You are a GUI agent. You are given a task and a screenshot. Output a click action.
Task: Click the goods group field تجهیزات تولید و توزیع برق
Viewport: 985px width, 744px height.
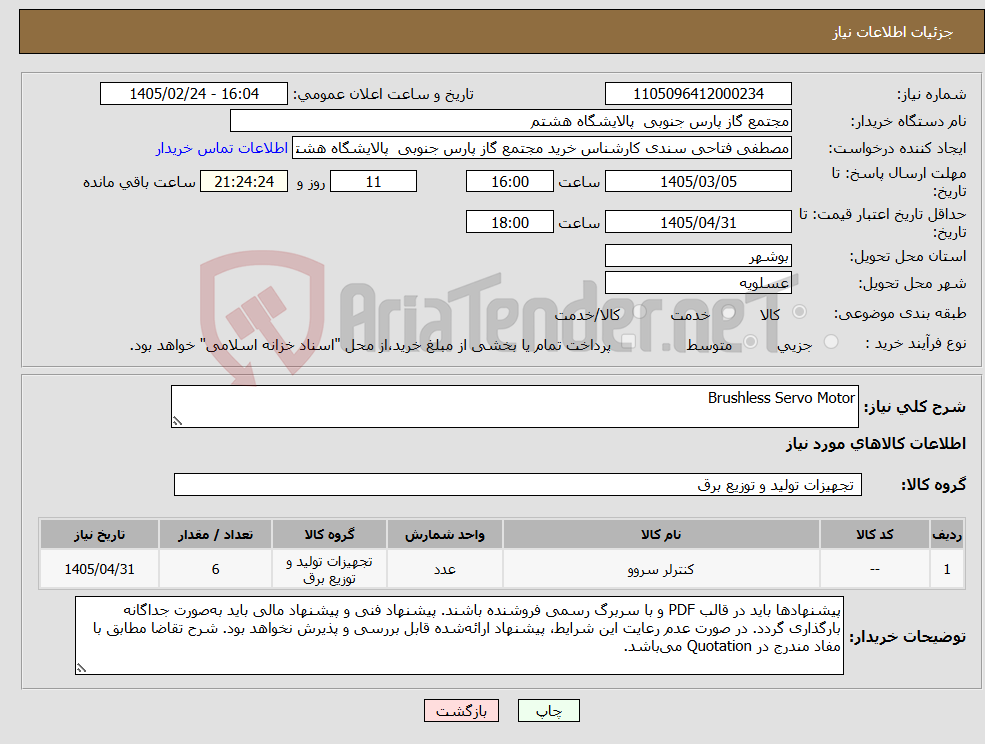click(518, 484)
